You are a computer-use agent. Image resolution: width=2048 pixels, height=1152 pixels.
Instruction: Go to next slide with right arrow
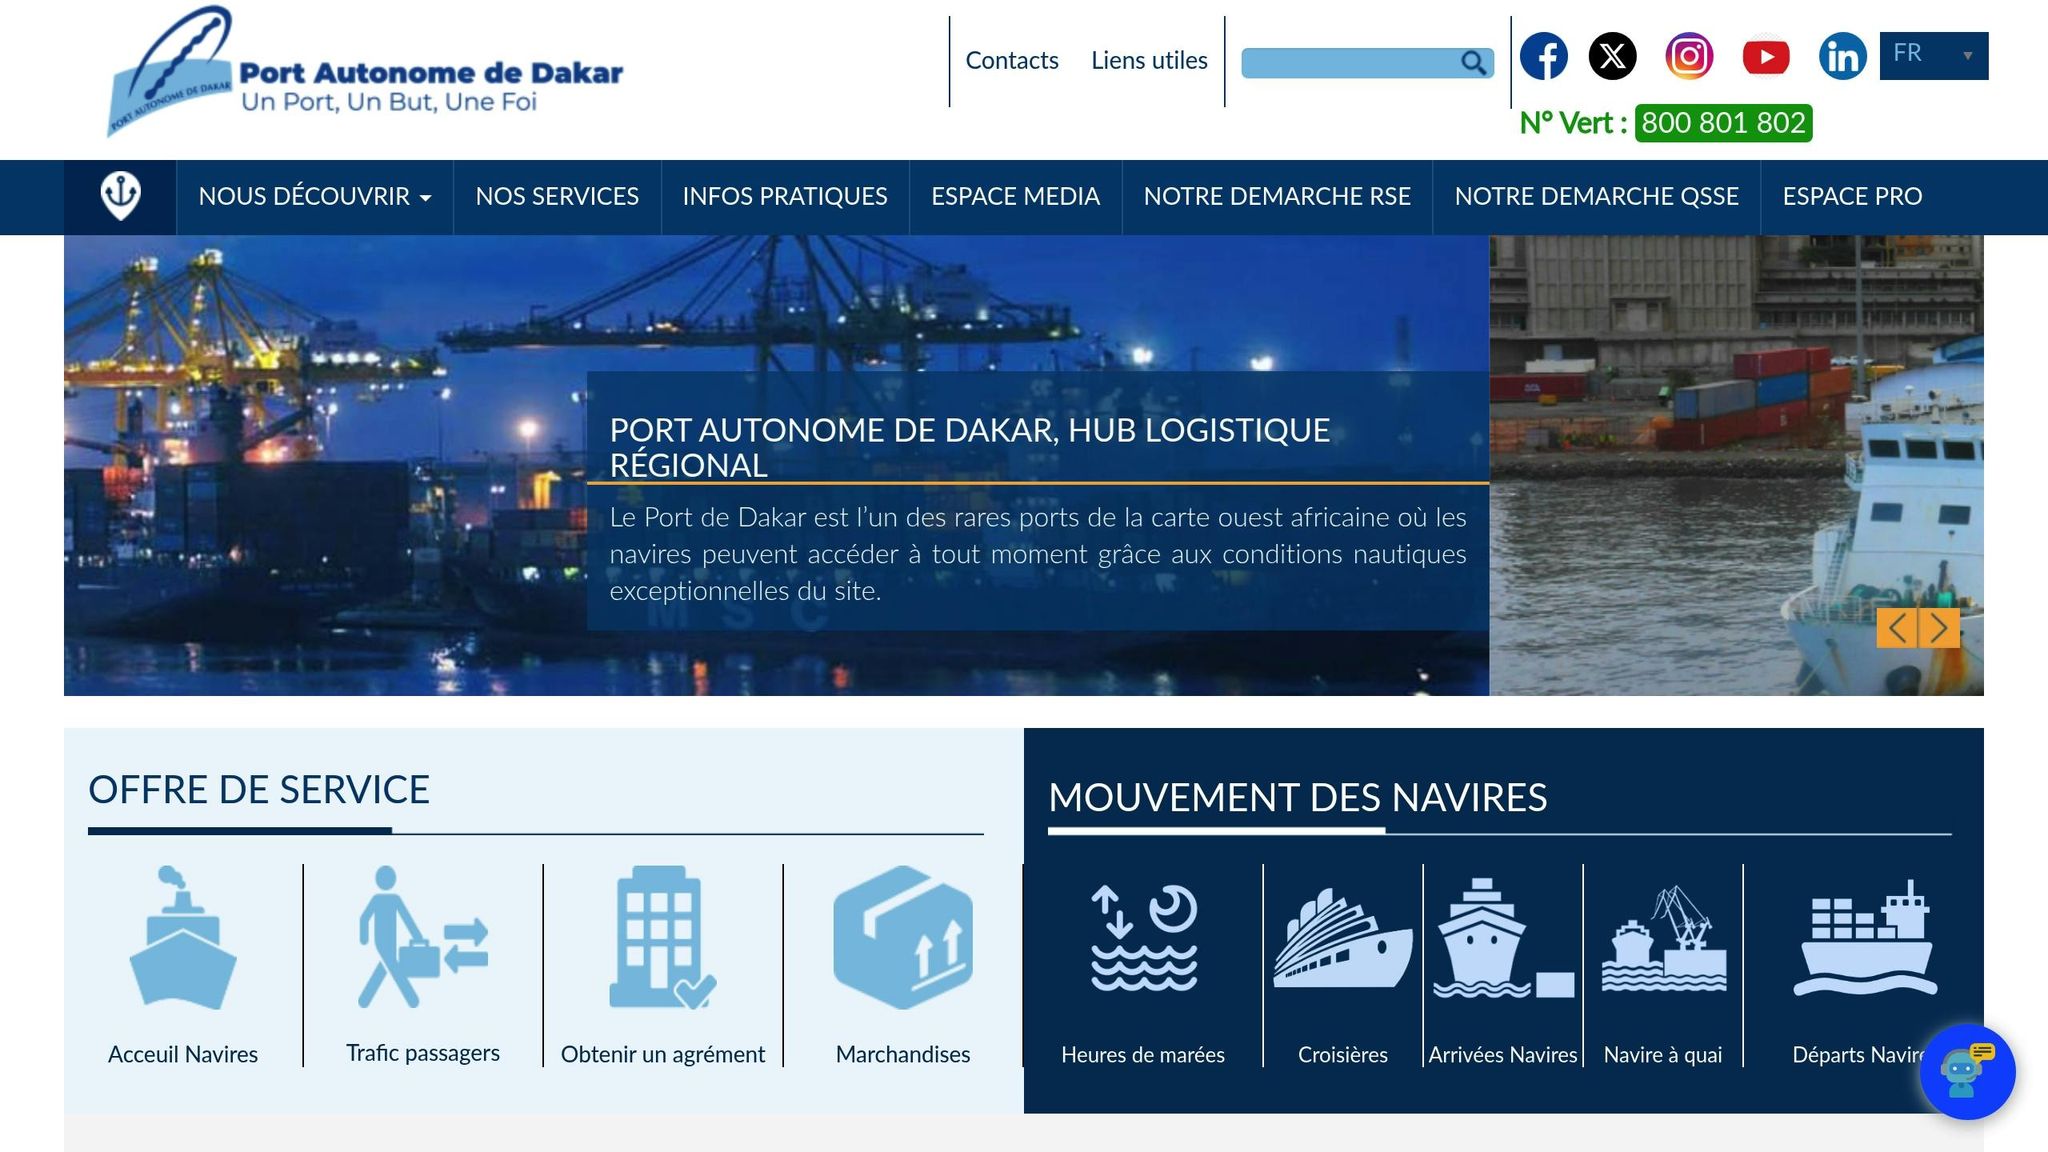point(1939,628)
